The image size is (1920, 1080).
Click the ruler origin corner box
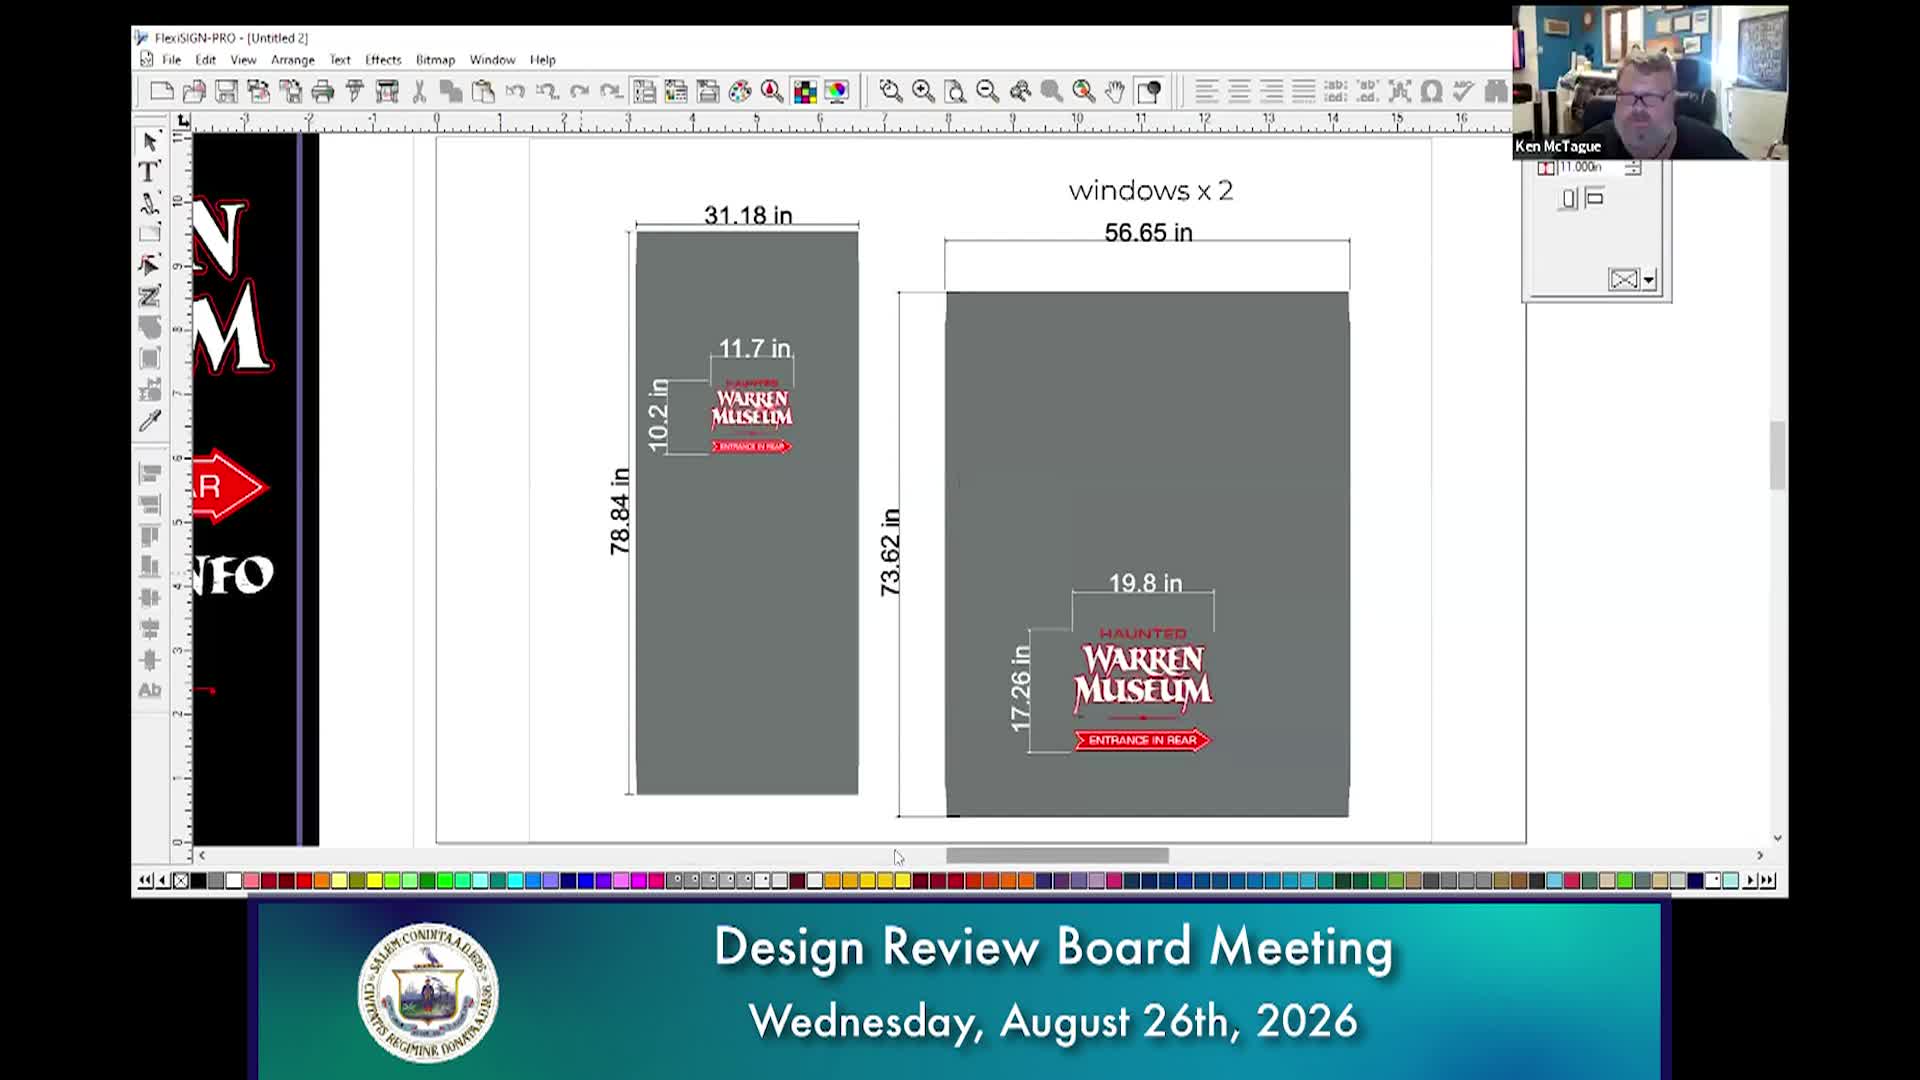click(182, 121)
